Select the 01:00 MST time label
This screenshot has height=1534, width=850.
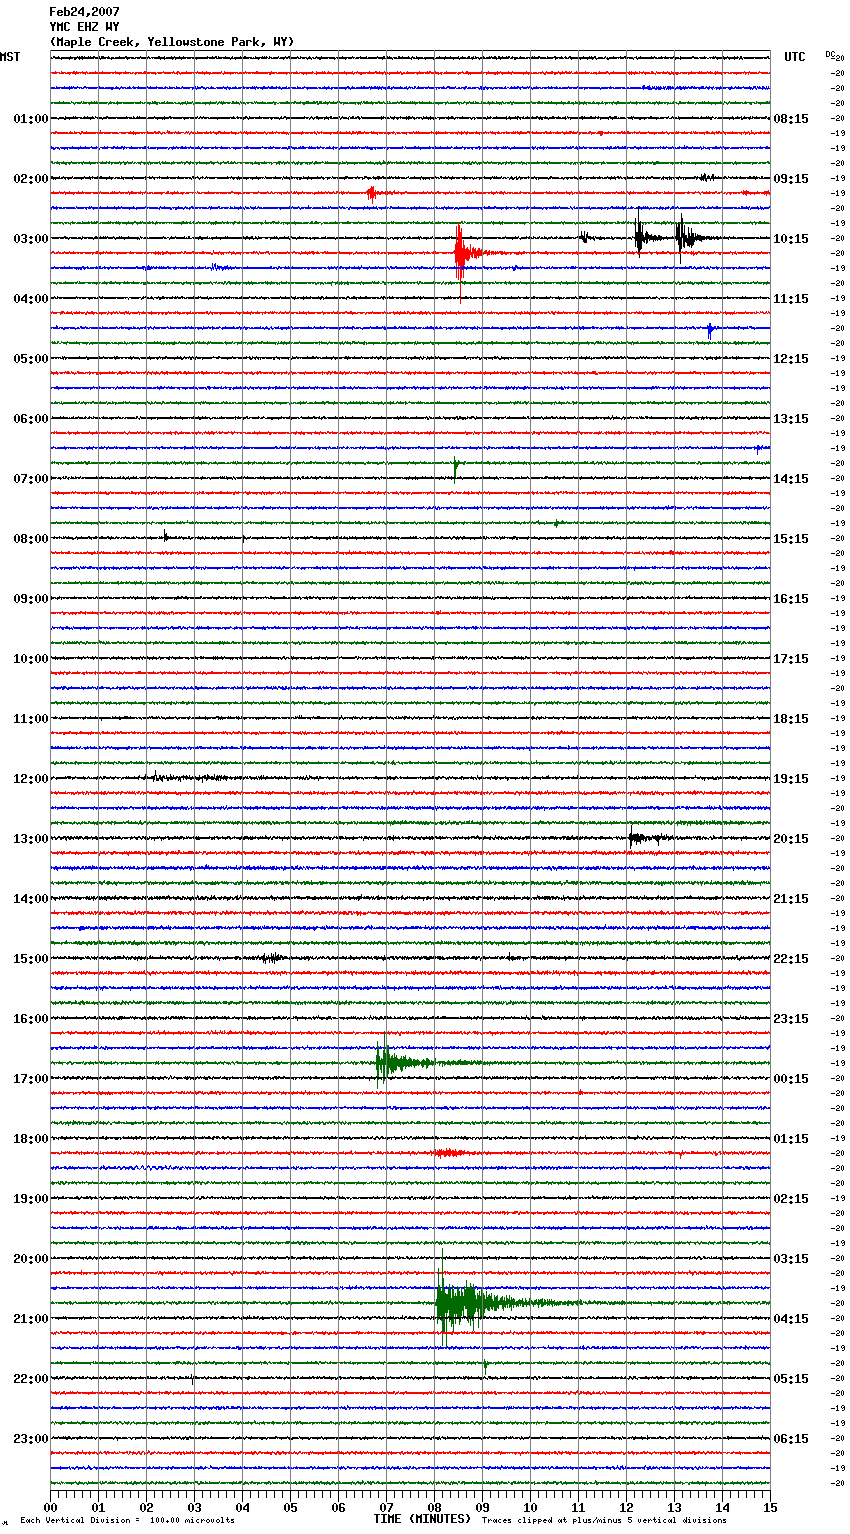(31, 118)
